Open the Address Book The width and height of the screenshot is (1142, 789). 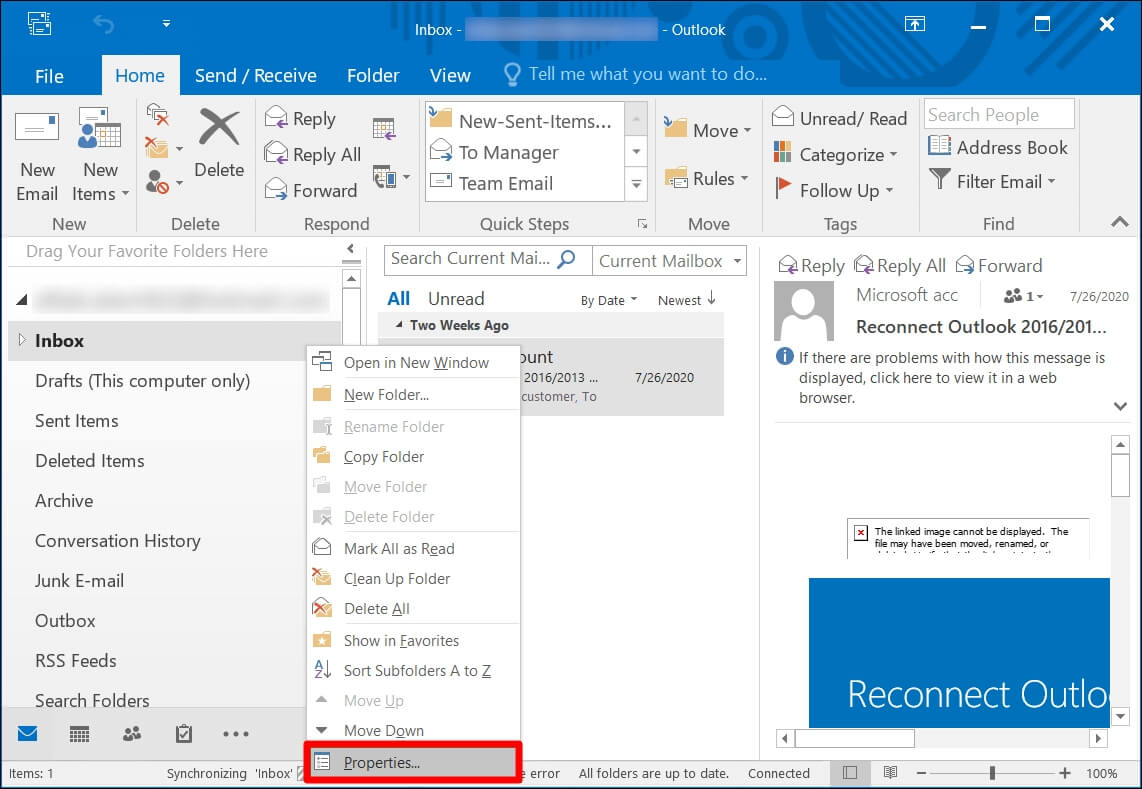click(998, 147)
